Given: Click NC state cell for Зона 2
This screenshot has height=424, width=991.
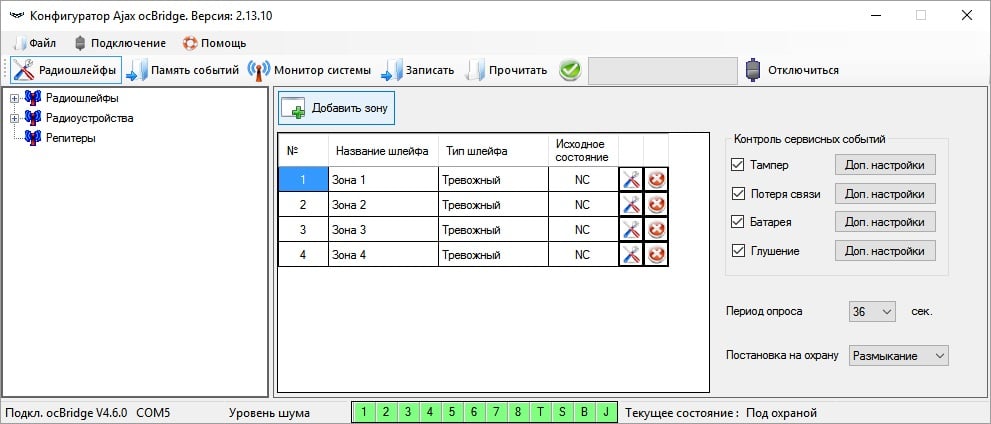Looking at the screenshot, I should (583, 205).
